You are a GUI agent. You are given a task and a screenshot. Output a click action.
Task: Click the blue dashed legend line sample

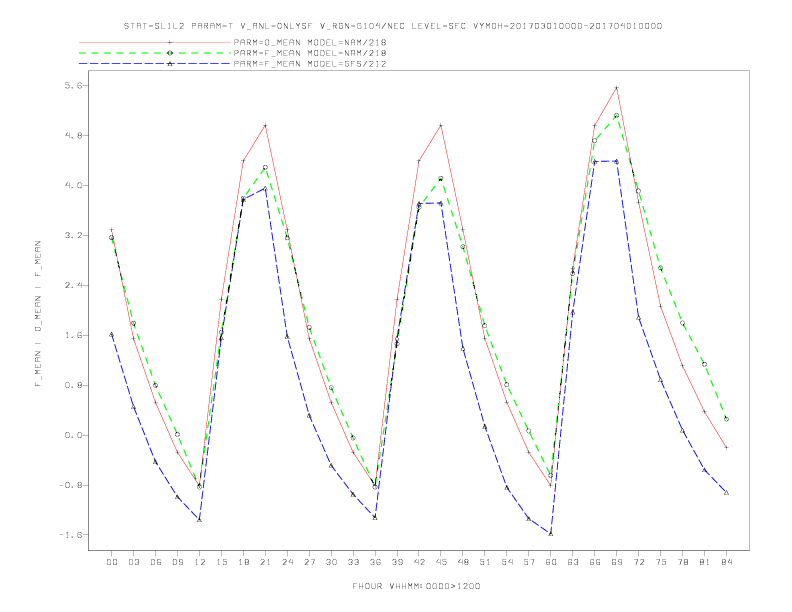[x=155, y=64]
